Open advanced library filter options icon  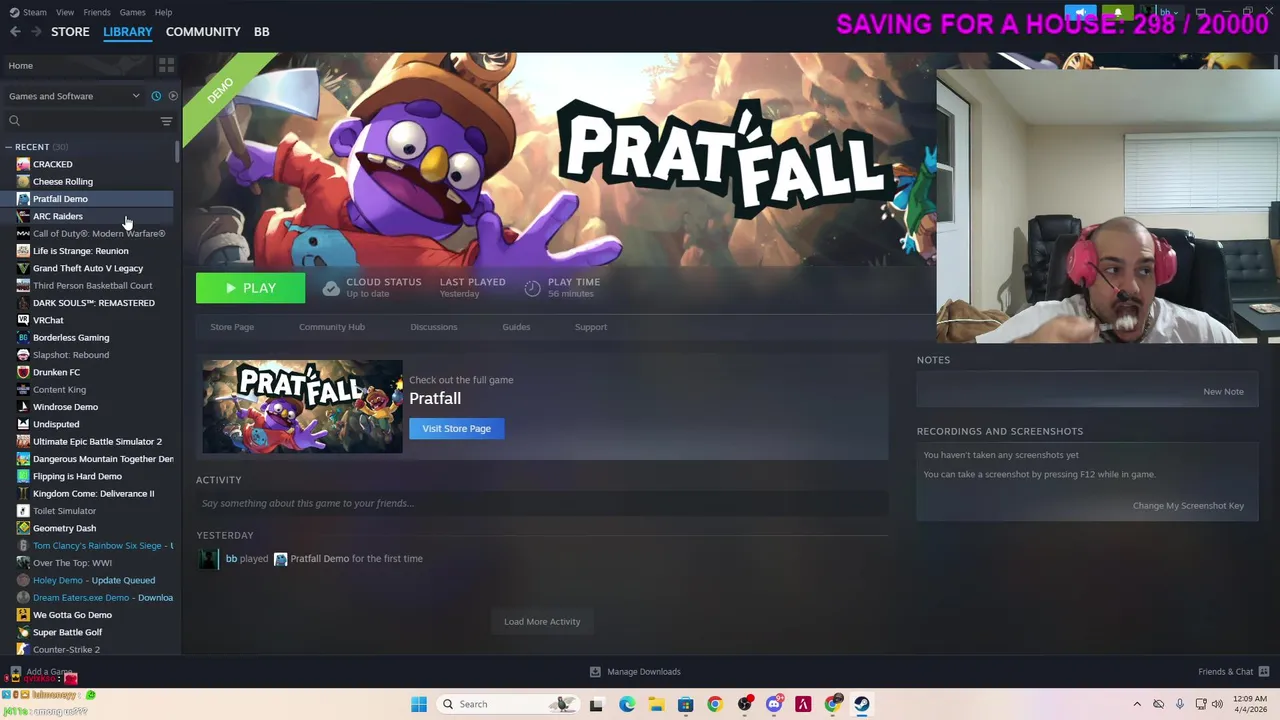pyautogui.click(x=166, y=121)
